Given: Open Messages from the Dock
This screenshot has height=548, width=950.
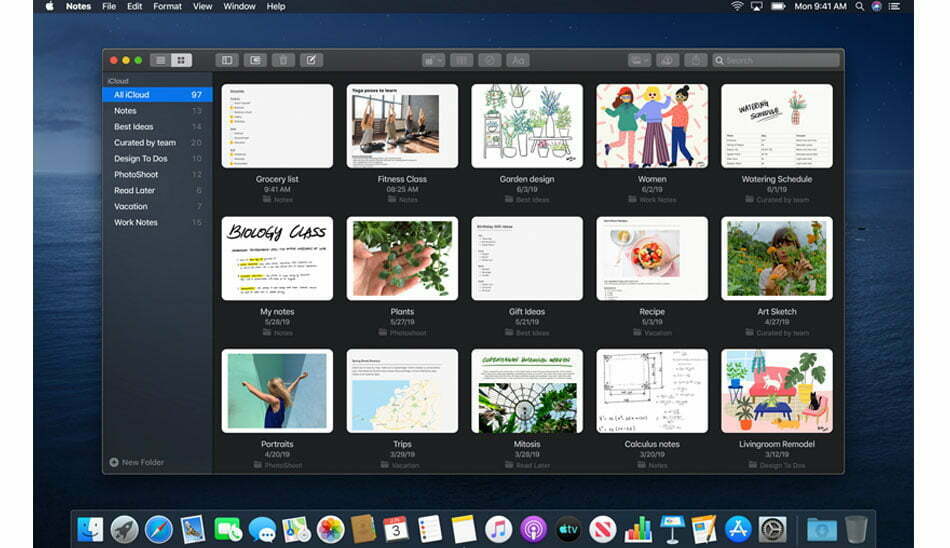Looking at the screenshot, I should click(262, 529).
